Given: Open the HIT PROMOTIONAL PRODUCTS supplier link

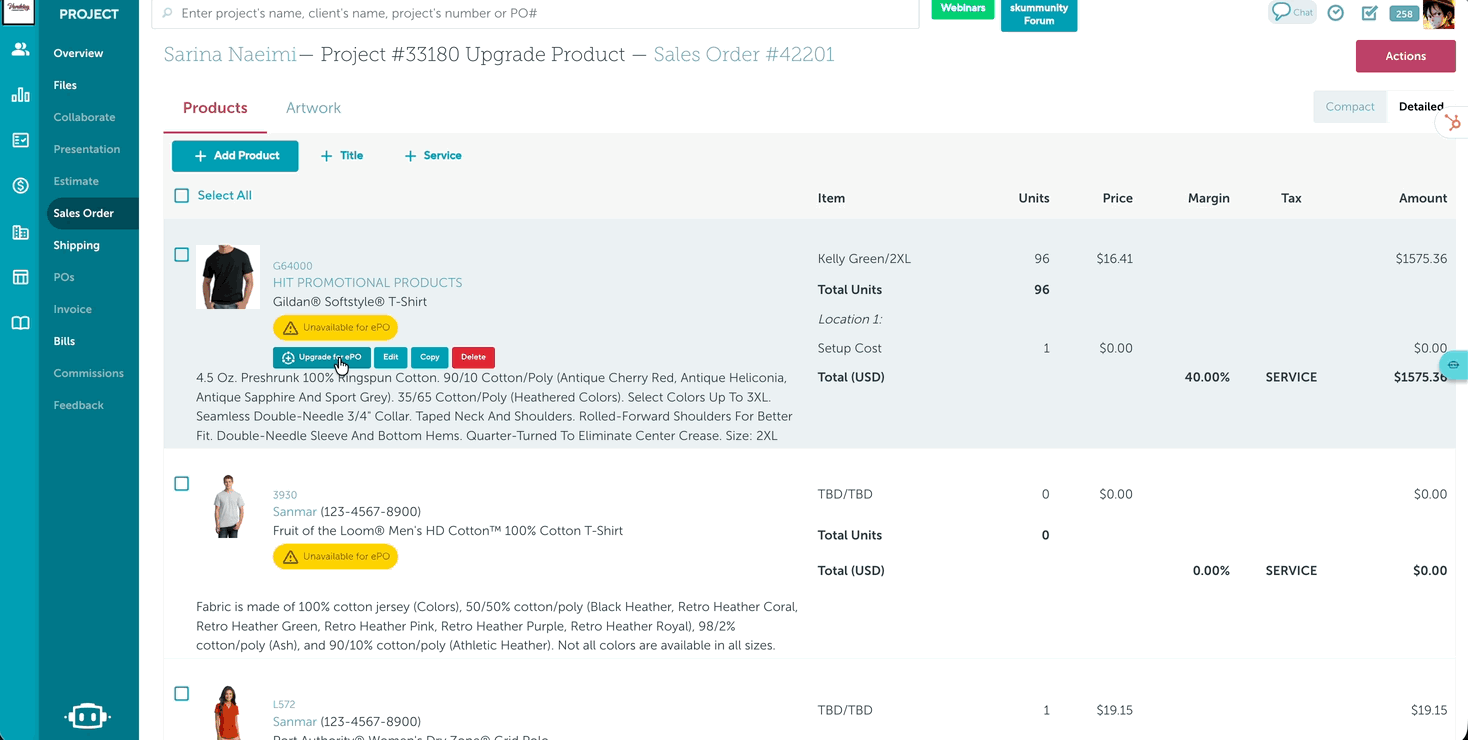Looking at the screenshot, I should pos(367,283).
